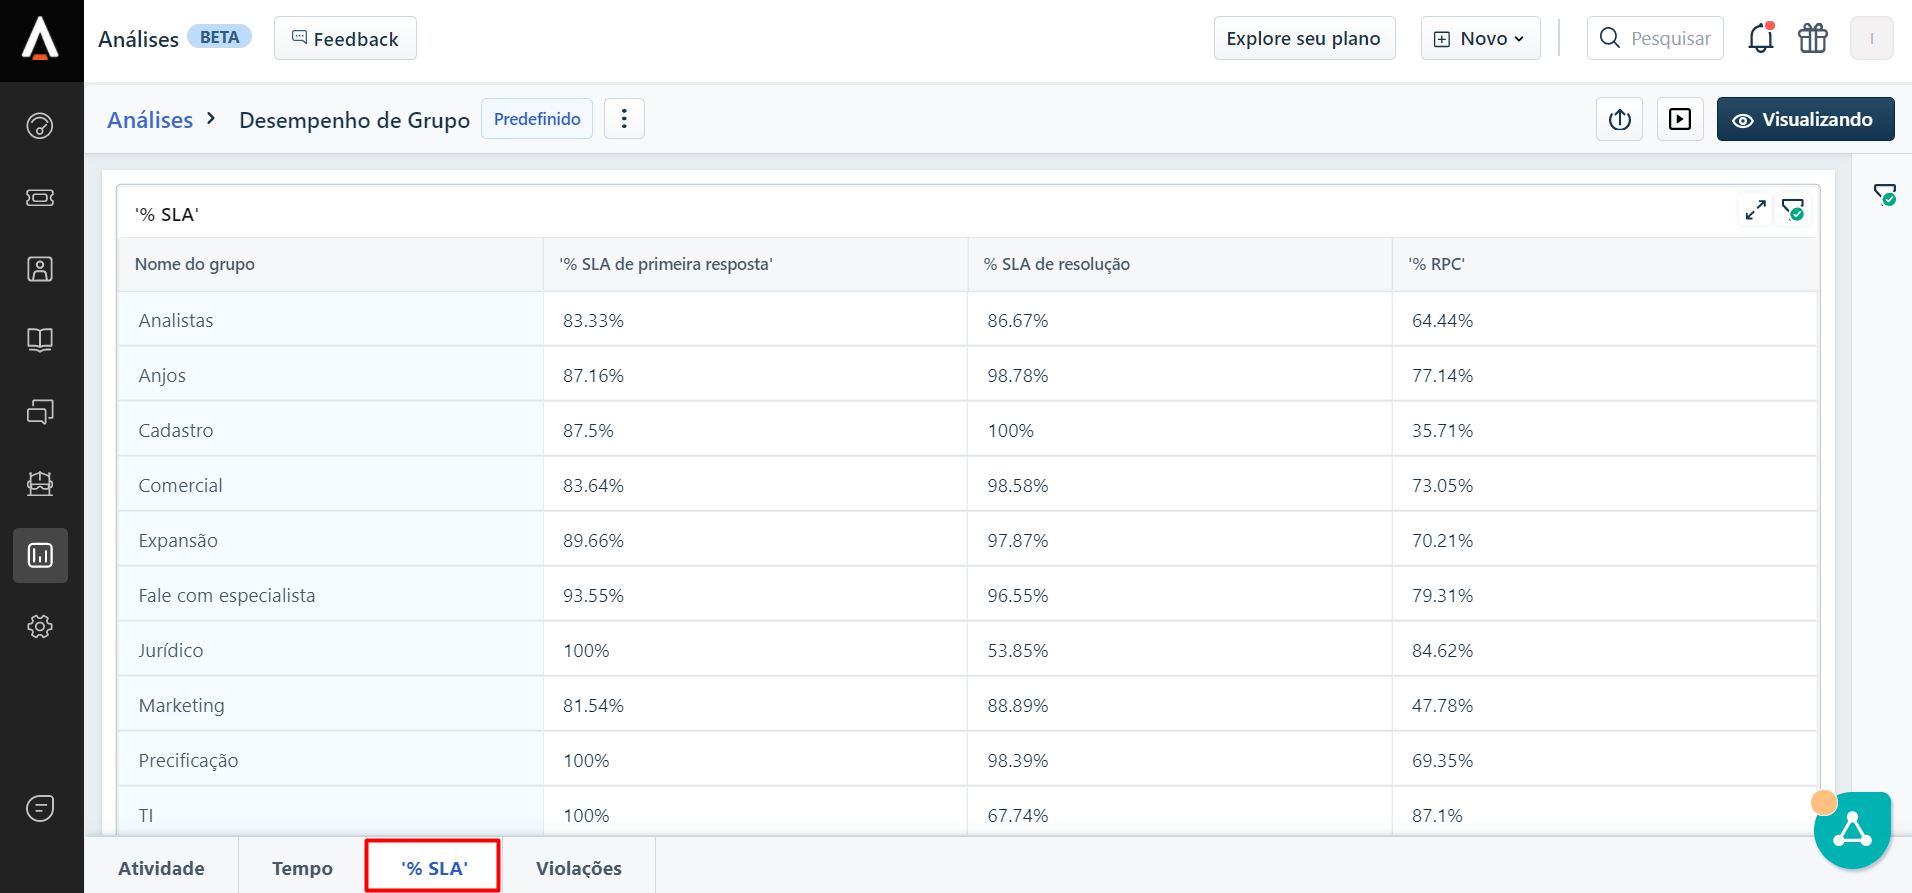Click the notifications bell icon
The width and height of the screenshot is (1912, 893).
click(x=1760, y=39)
